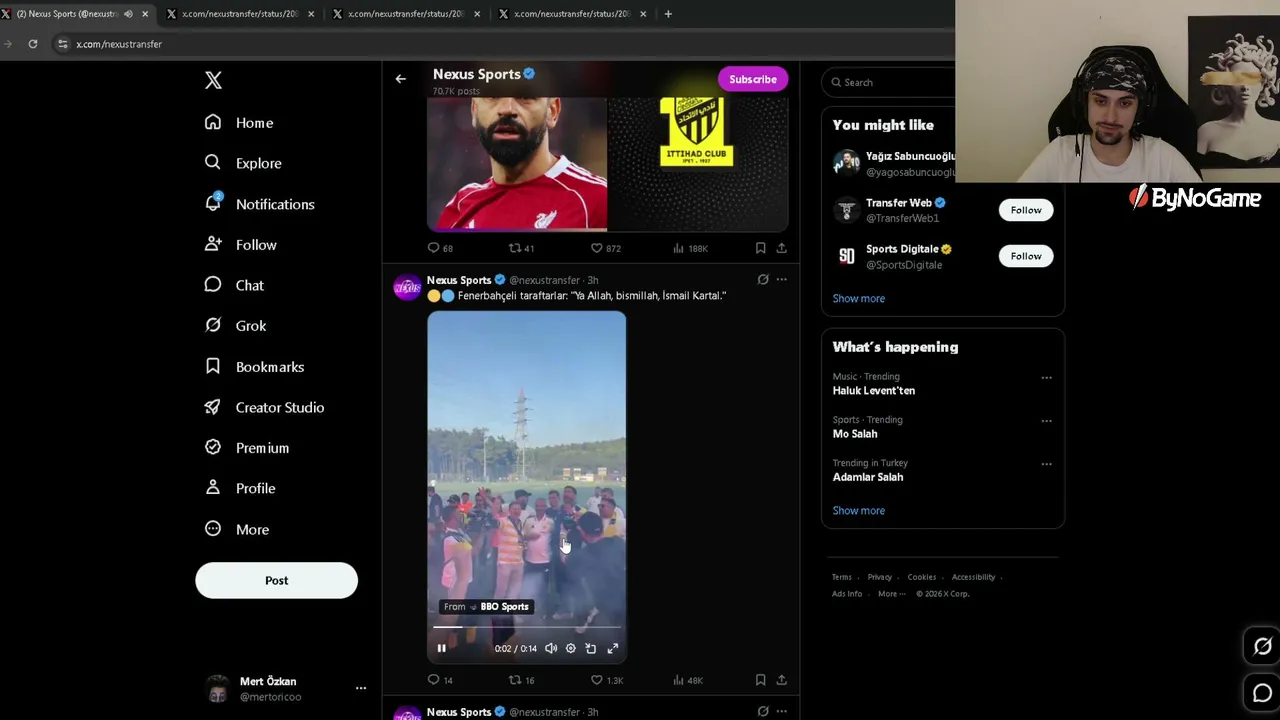Follow the Sports Digitale account
Image resolution: width=1280 pixels, height=720 pixels.
tap(1025, 256)
